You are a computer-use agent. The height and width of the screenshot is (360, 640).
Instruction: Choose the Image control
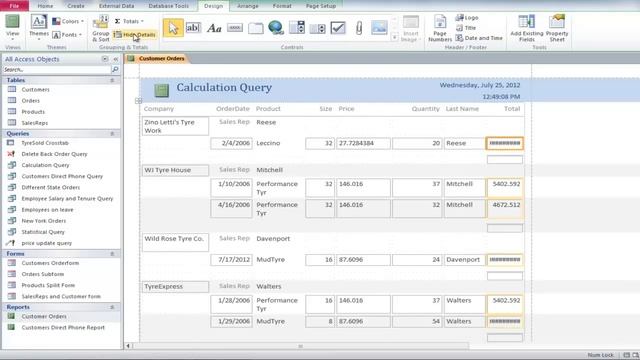pos(379,28)
